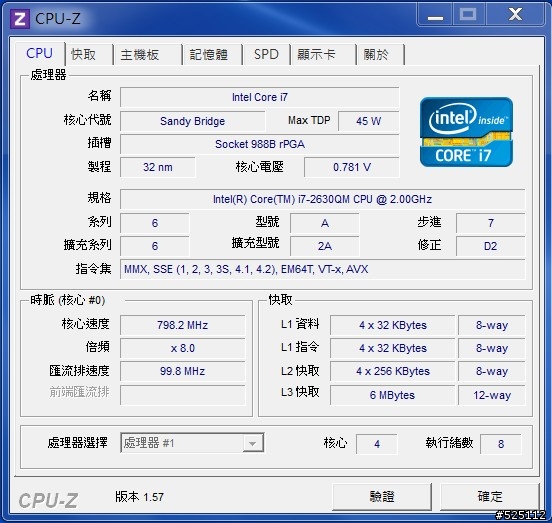
Task: Click the 執行緒數 value 8
Action: pos(501,444)
